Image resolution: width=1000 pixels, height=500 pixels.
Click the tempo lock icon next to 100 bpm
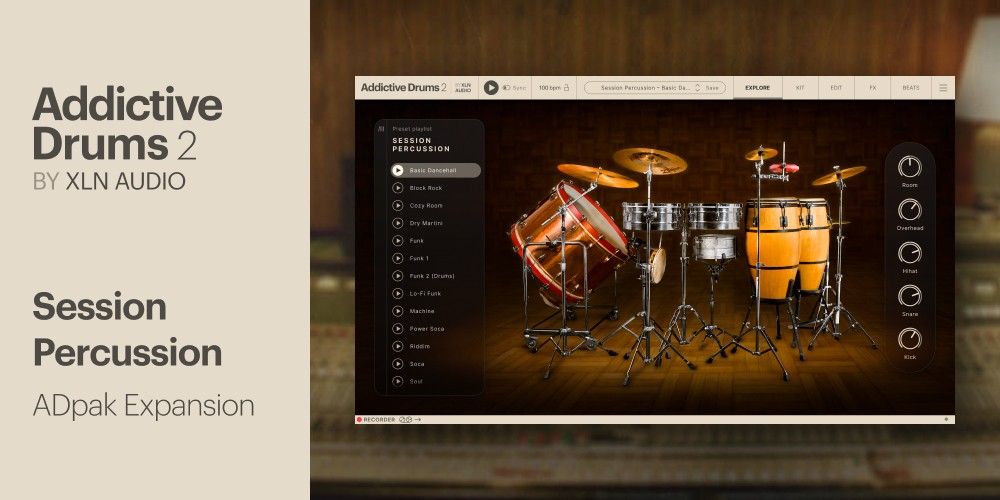coord(566,88)
